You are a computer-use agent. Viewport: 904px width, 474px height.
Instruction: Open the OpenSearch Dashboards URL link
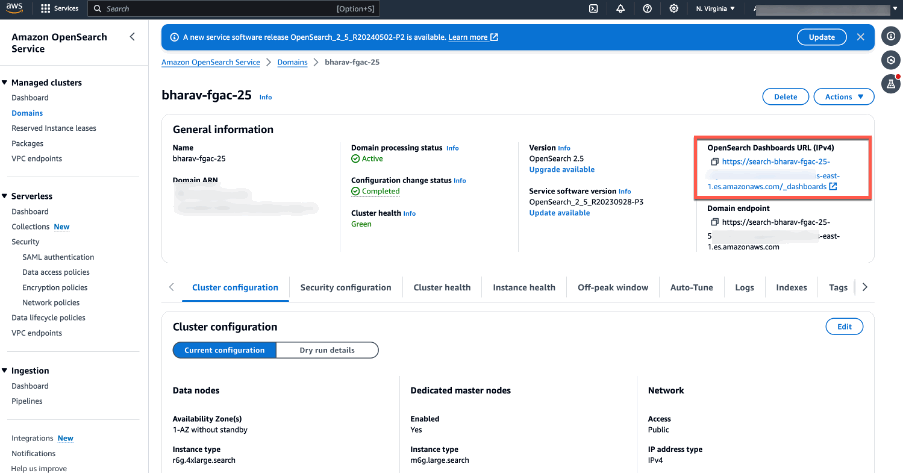pyautogui.click(x=774, y=174)
